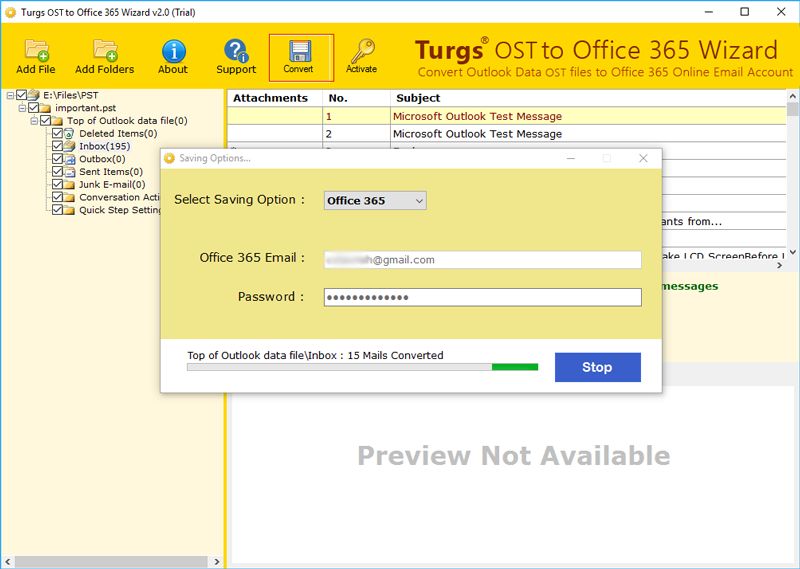This screenshot has width=800, height=569.
Task: Sort by the Subject column header
Action: [x=588, y=98]
